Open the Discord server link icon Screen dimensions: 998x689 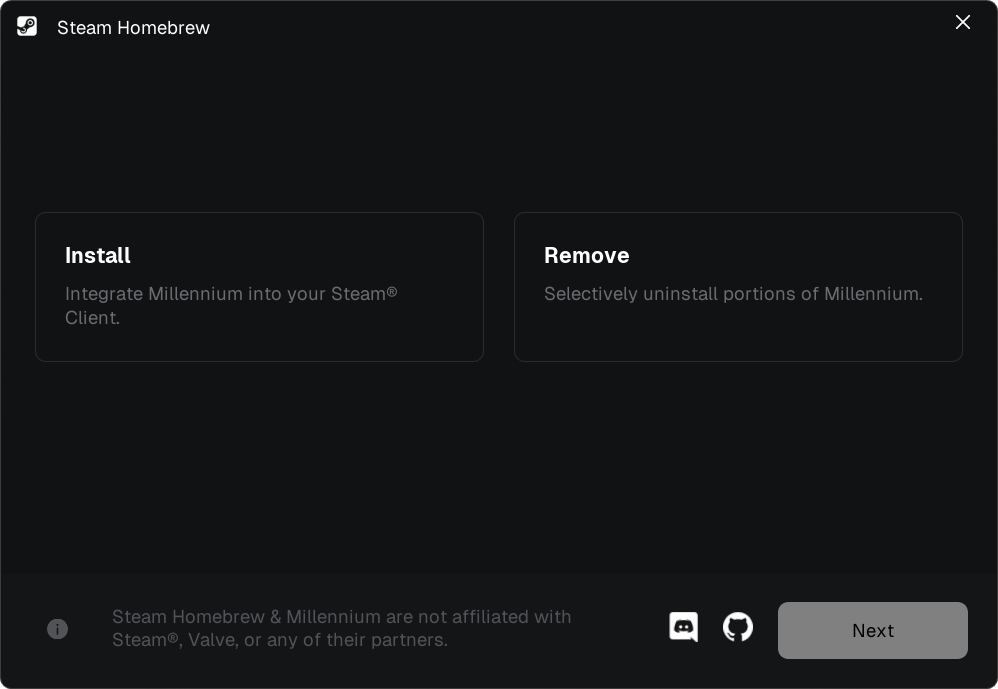tap(684, 628)
